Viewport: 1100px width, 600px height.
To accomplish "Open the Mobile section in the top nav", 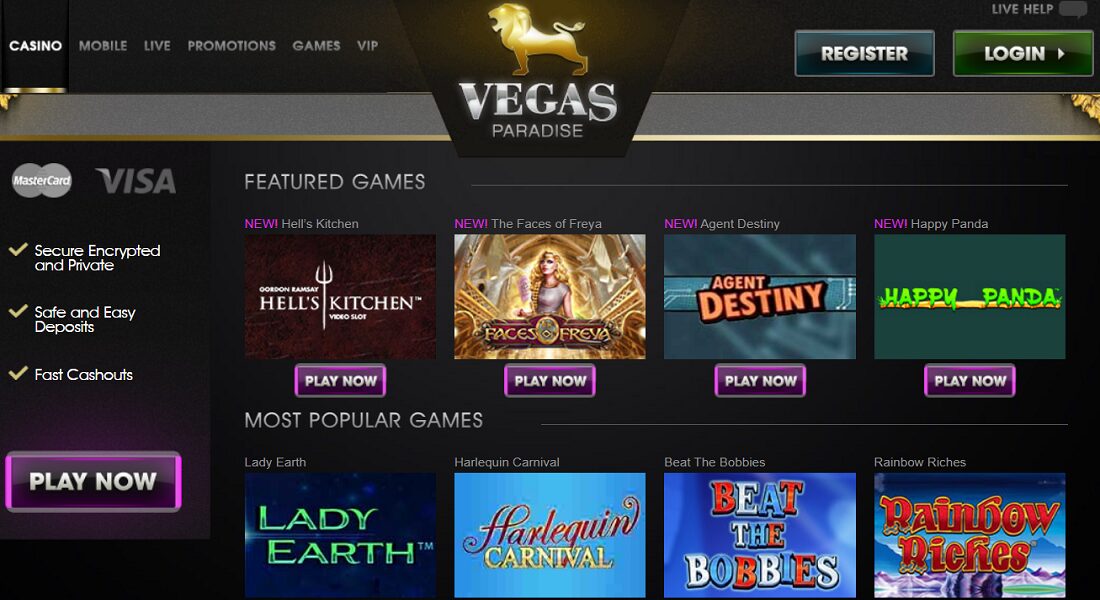I will tap(103, 46).
